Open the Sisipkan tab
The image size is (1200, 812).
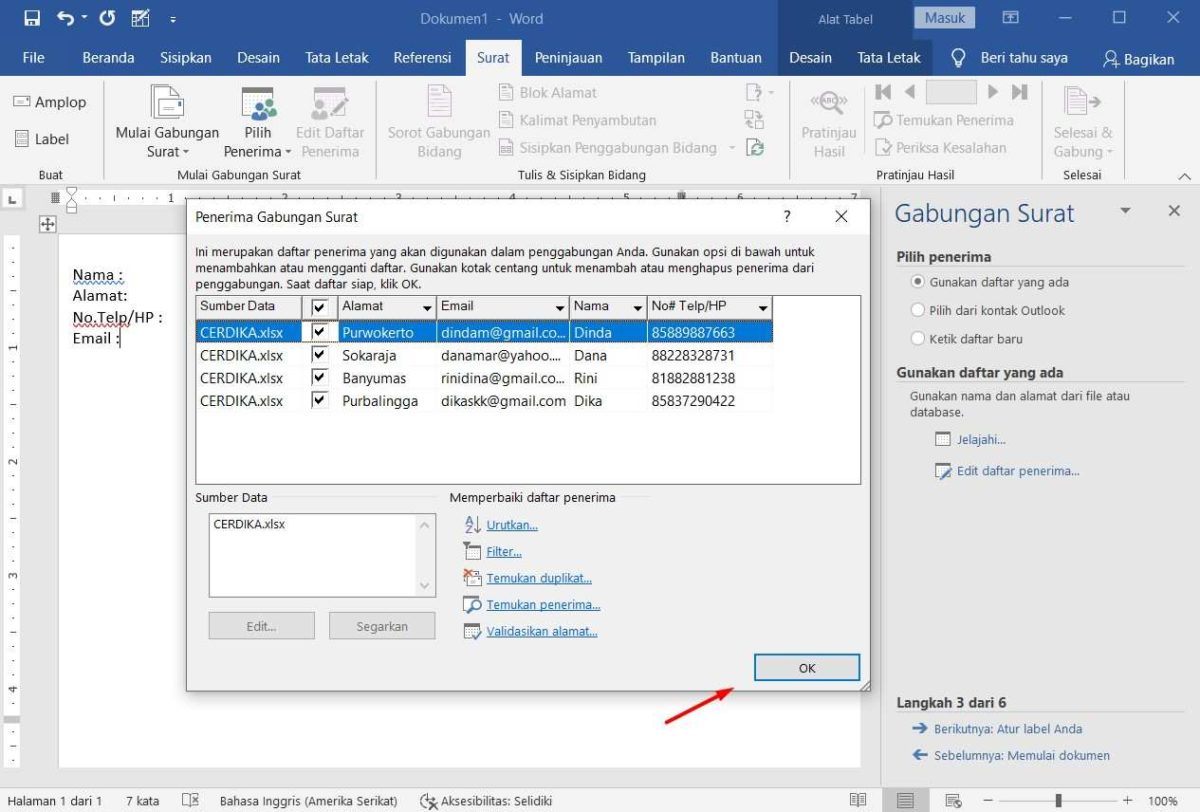click(186, 58)
